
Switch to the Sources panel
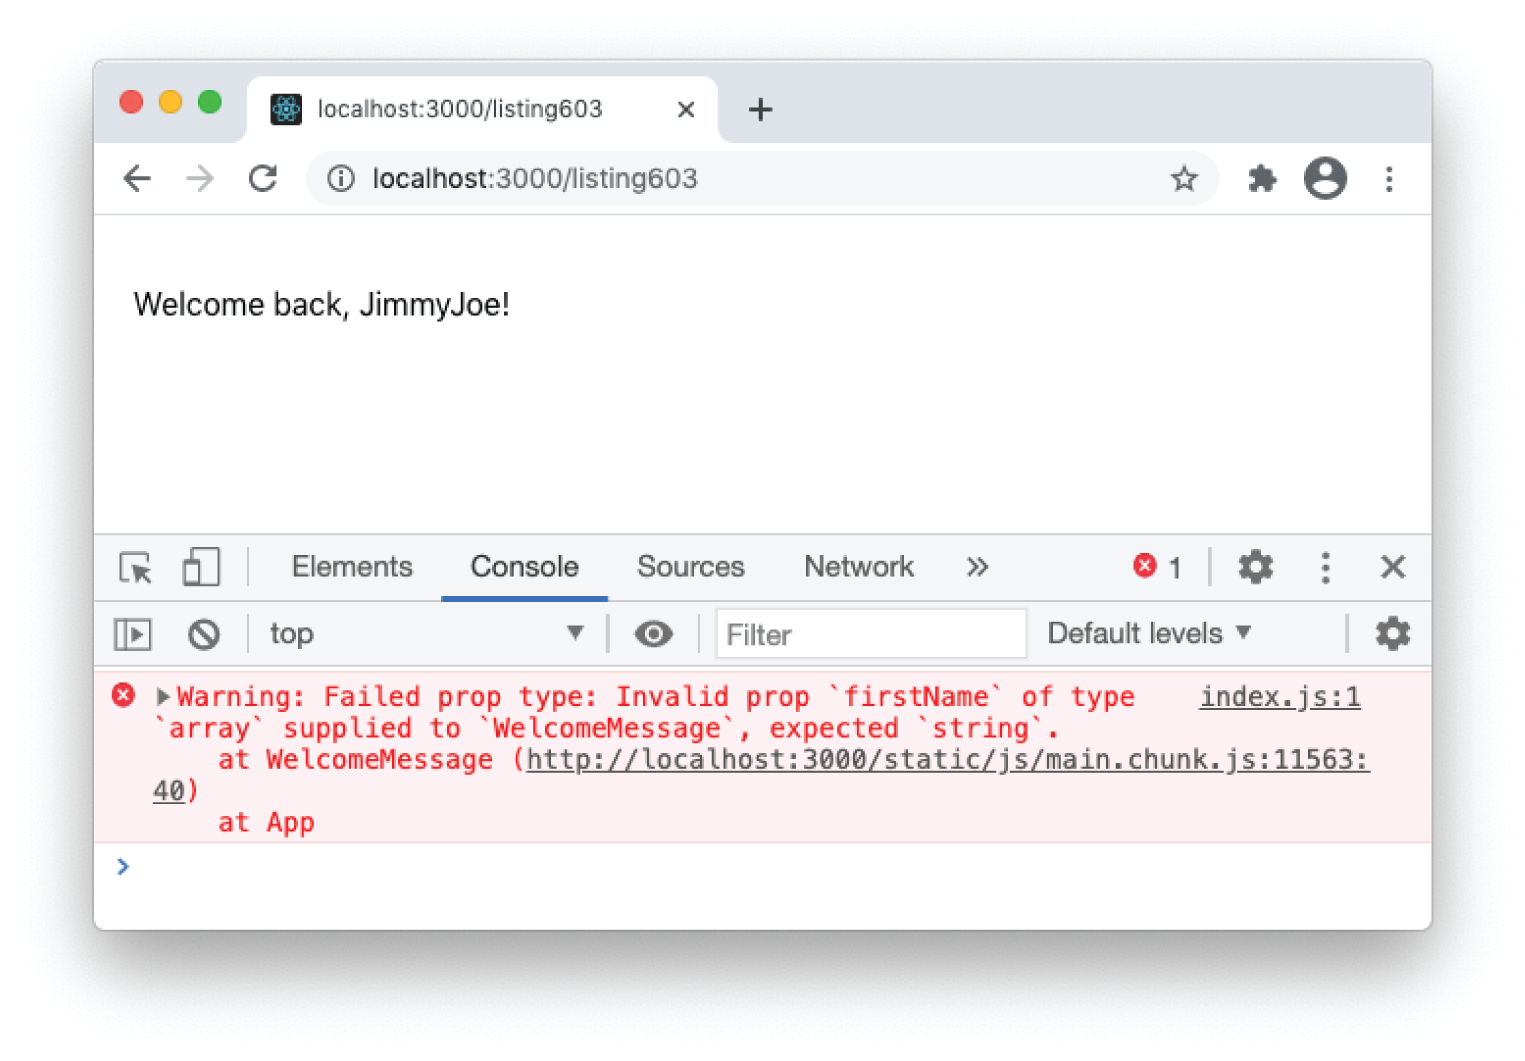[x=690, y=566]
